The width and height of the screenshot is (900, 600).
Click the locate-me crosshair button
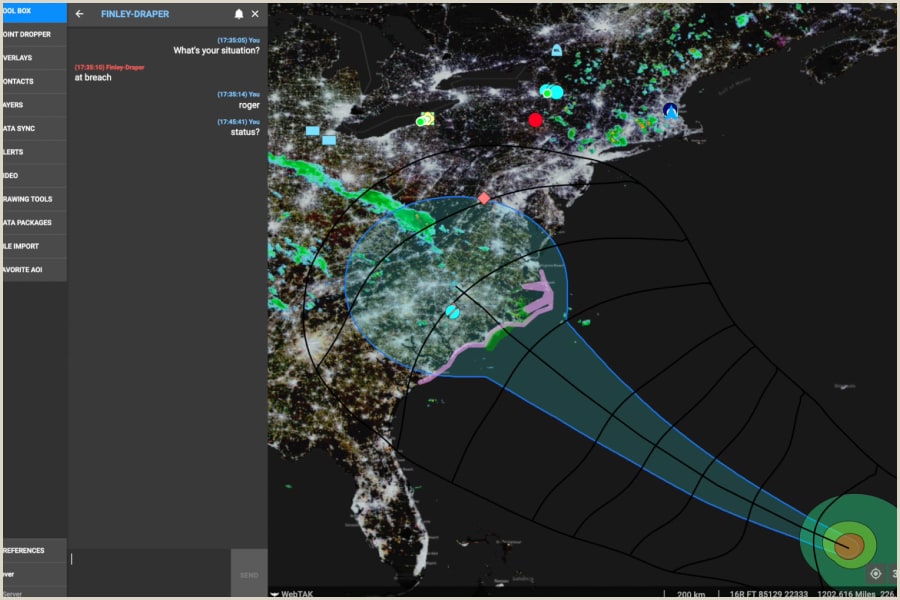(x=876, y=573)
